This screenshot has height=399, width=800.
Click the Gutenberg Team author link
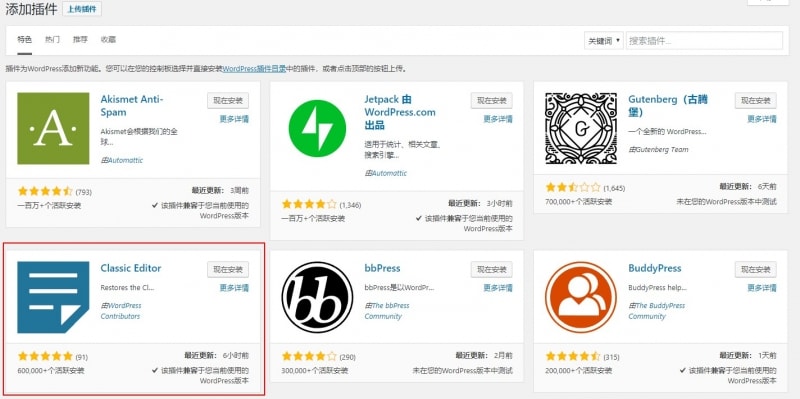[661, 149]
